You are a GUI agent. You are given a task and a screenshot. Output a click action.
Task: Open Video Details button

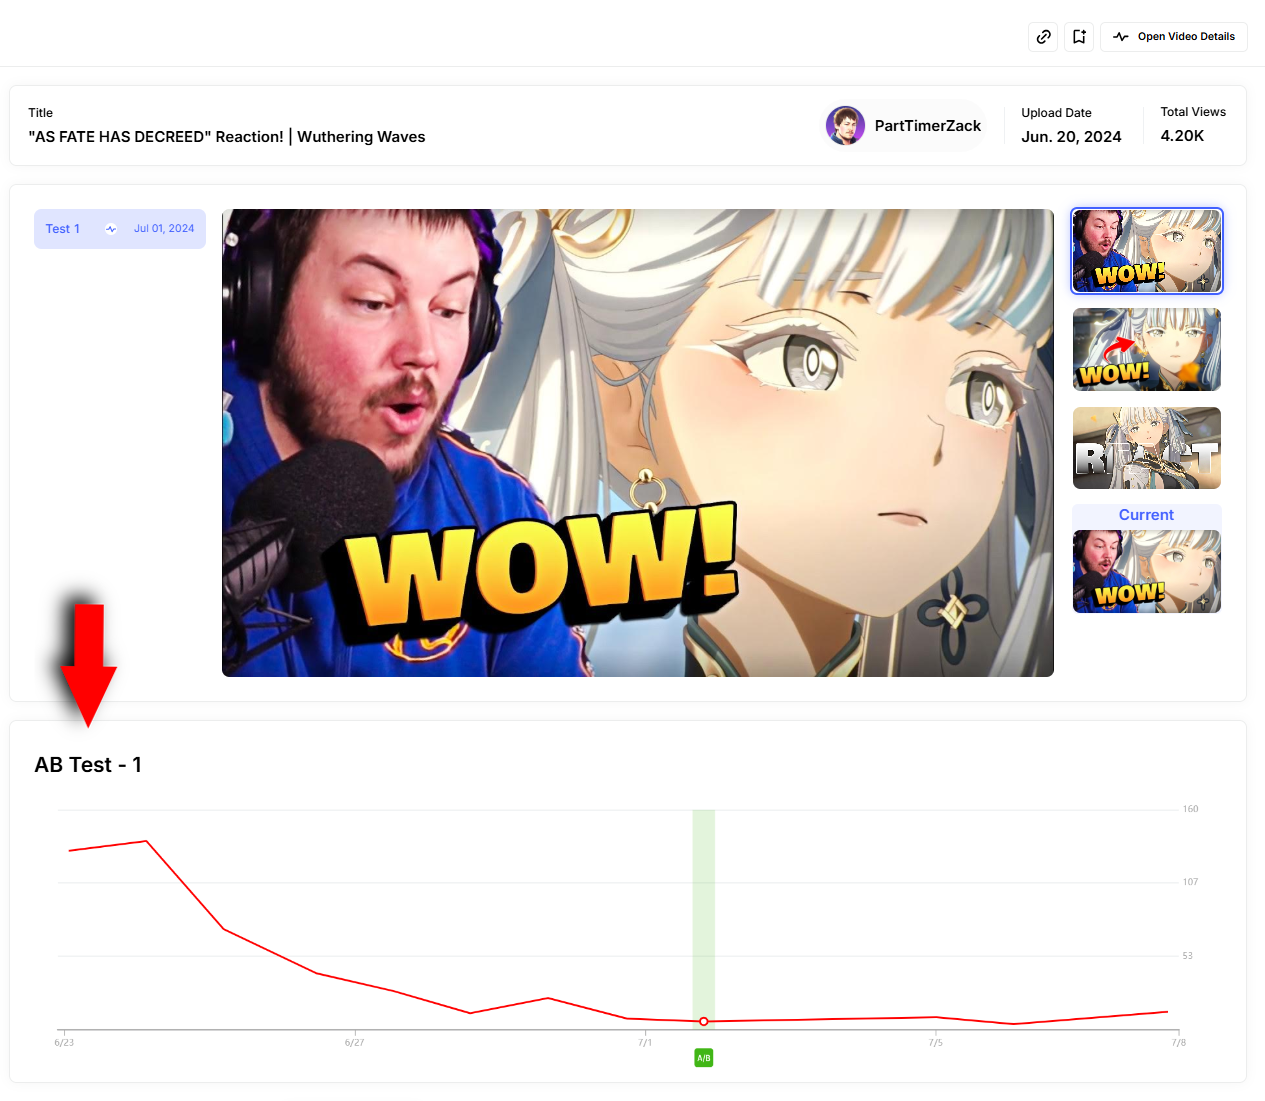click(1174, 37)
